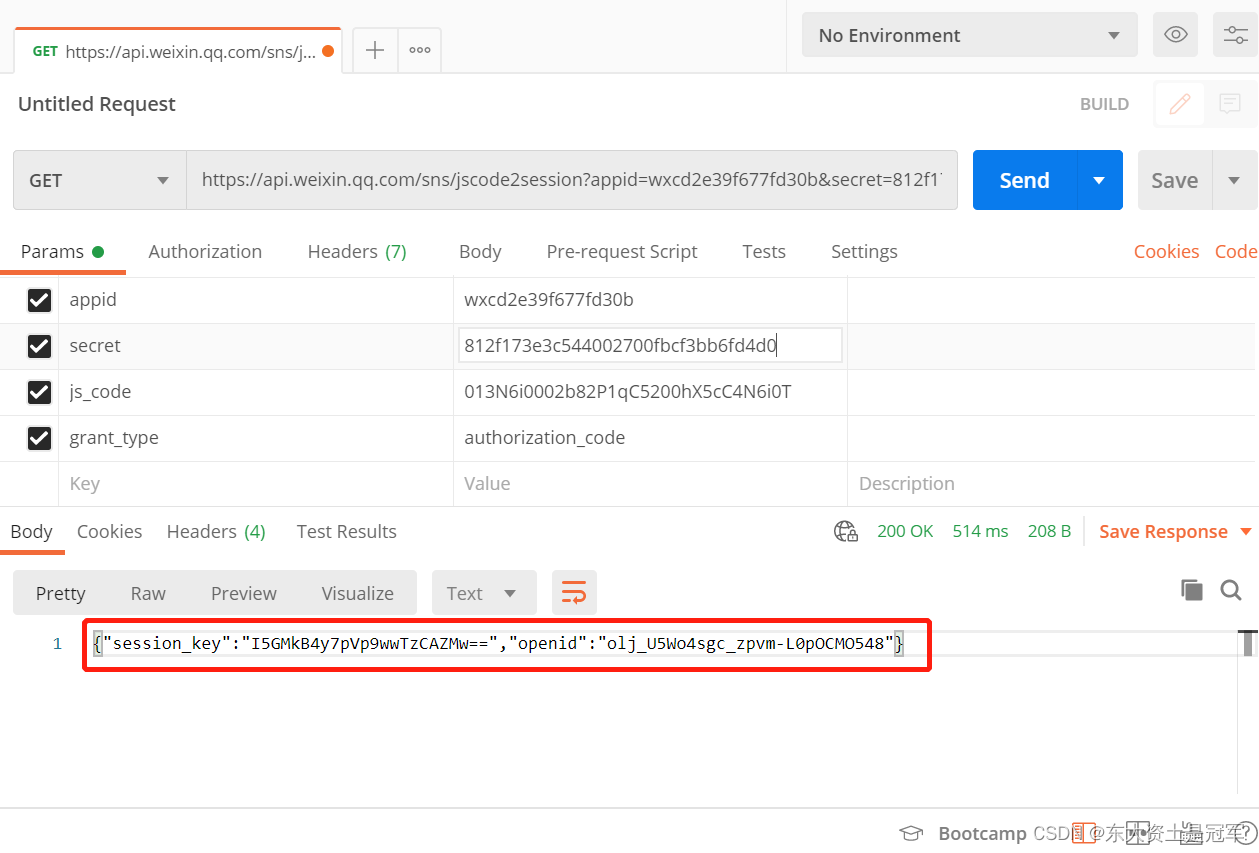Switch to the Authorization tab
1259x853 pixels.
[205, 252]
